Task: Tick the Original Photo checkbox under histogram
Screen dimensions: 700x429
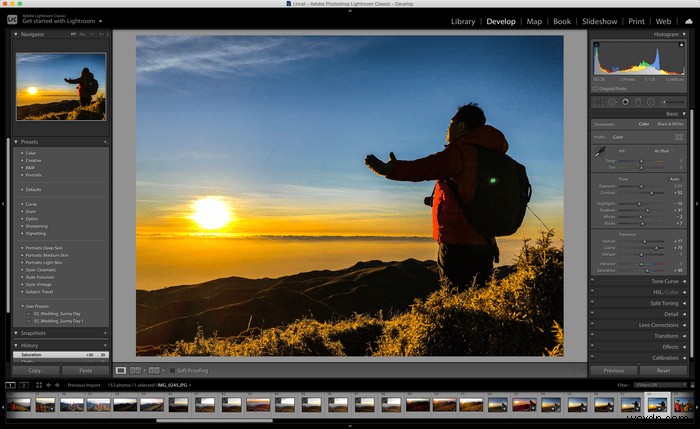Action: pos(595,88)
